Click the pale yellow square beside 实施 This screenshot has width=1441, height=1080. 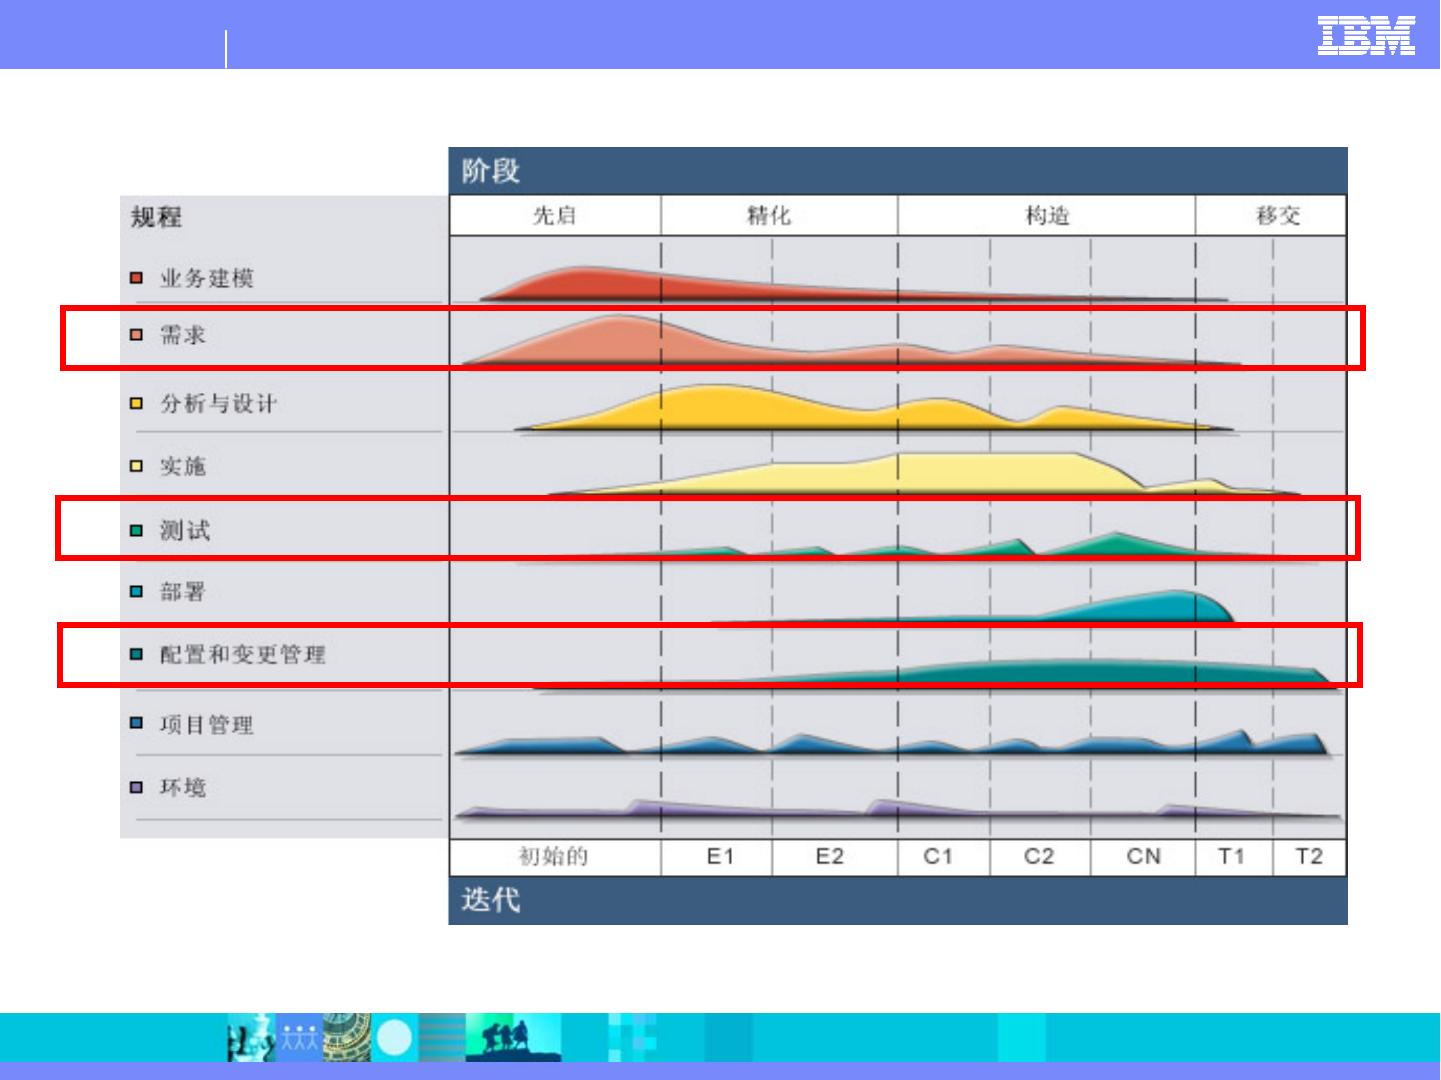coord(137,466)
